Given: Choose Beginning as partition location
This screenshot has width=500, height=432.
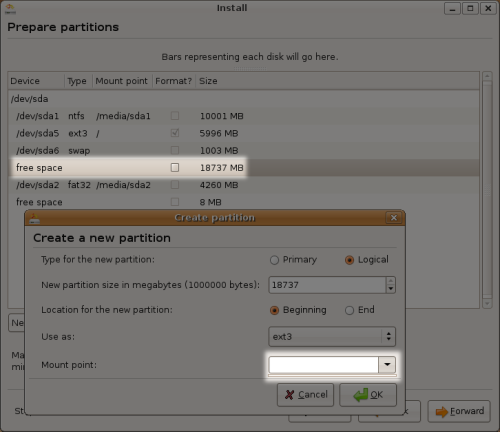Looking at the screenshot, I should pyautogui.click(x=298, y=310).
